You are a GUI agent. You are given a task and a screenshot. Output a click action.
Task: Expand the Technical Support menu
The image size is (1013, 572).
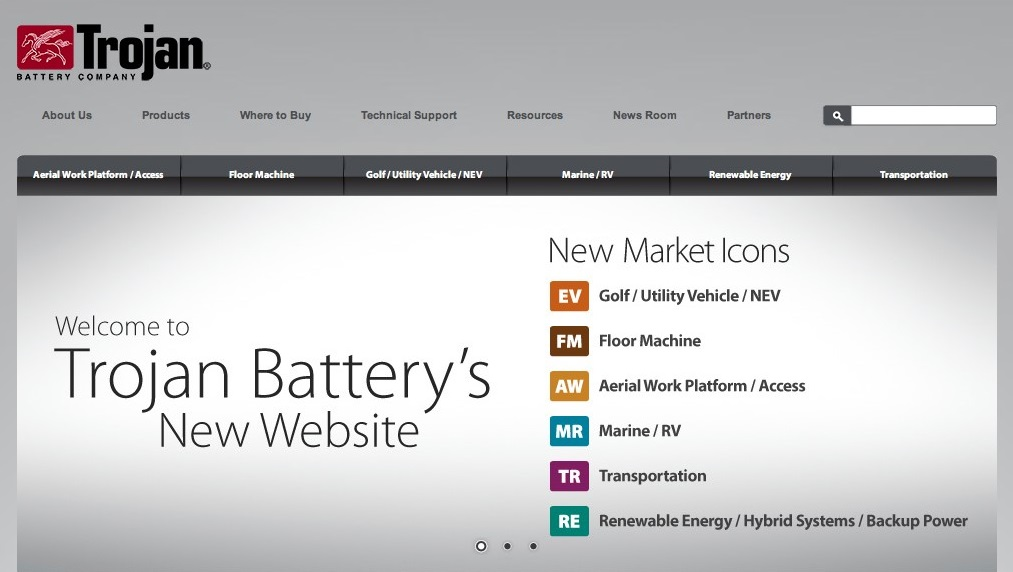coord(408,115)
